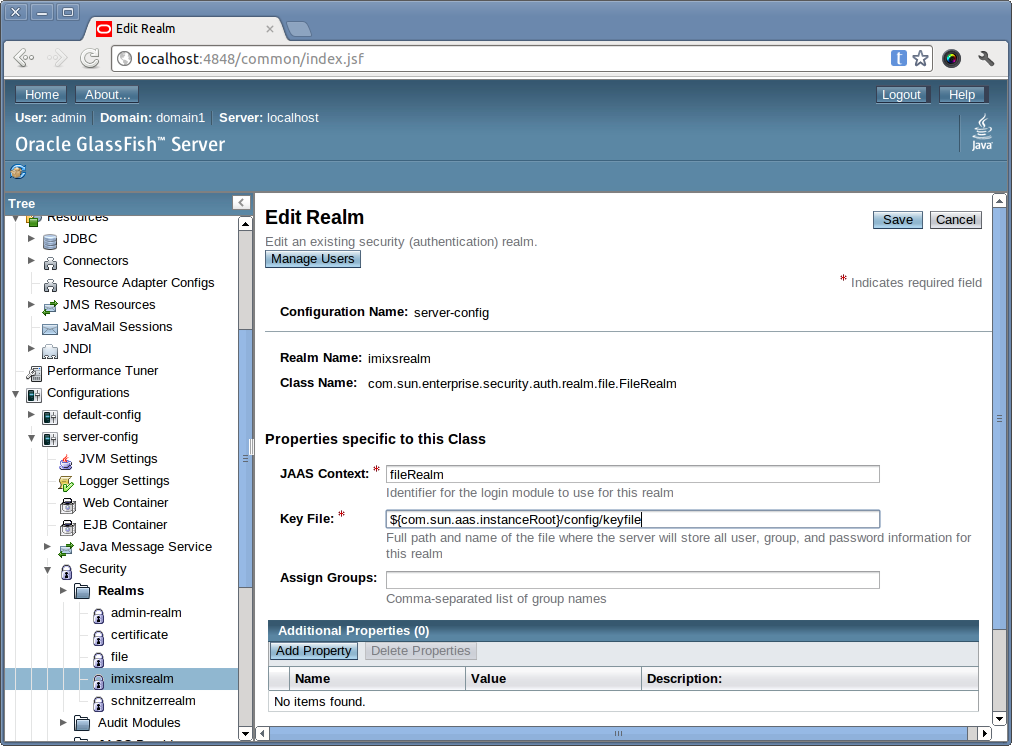Collapse the server-config tree node
This screenshot has width=1012, height=746.
(x=31, y=438)
